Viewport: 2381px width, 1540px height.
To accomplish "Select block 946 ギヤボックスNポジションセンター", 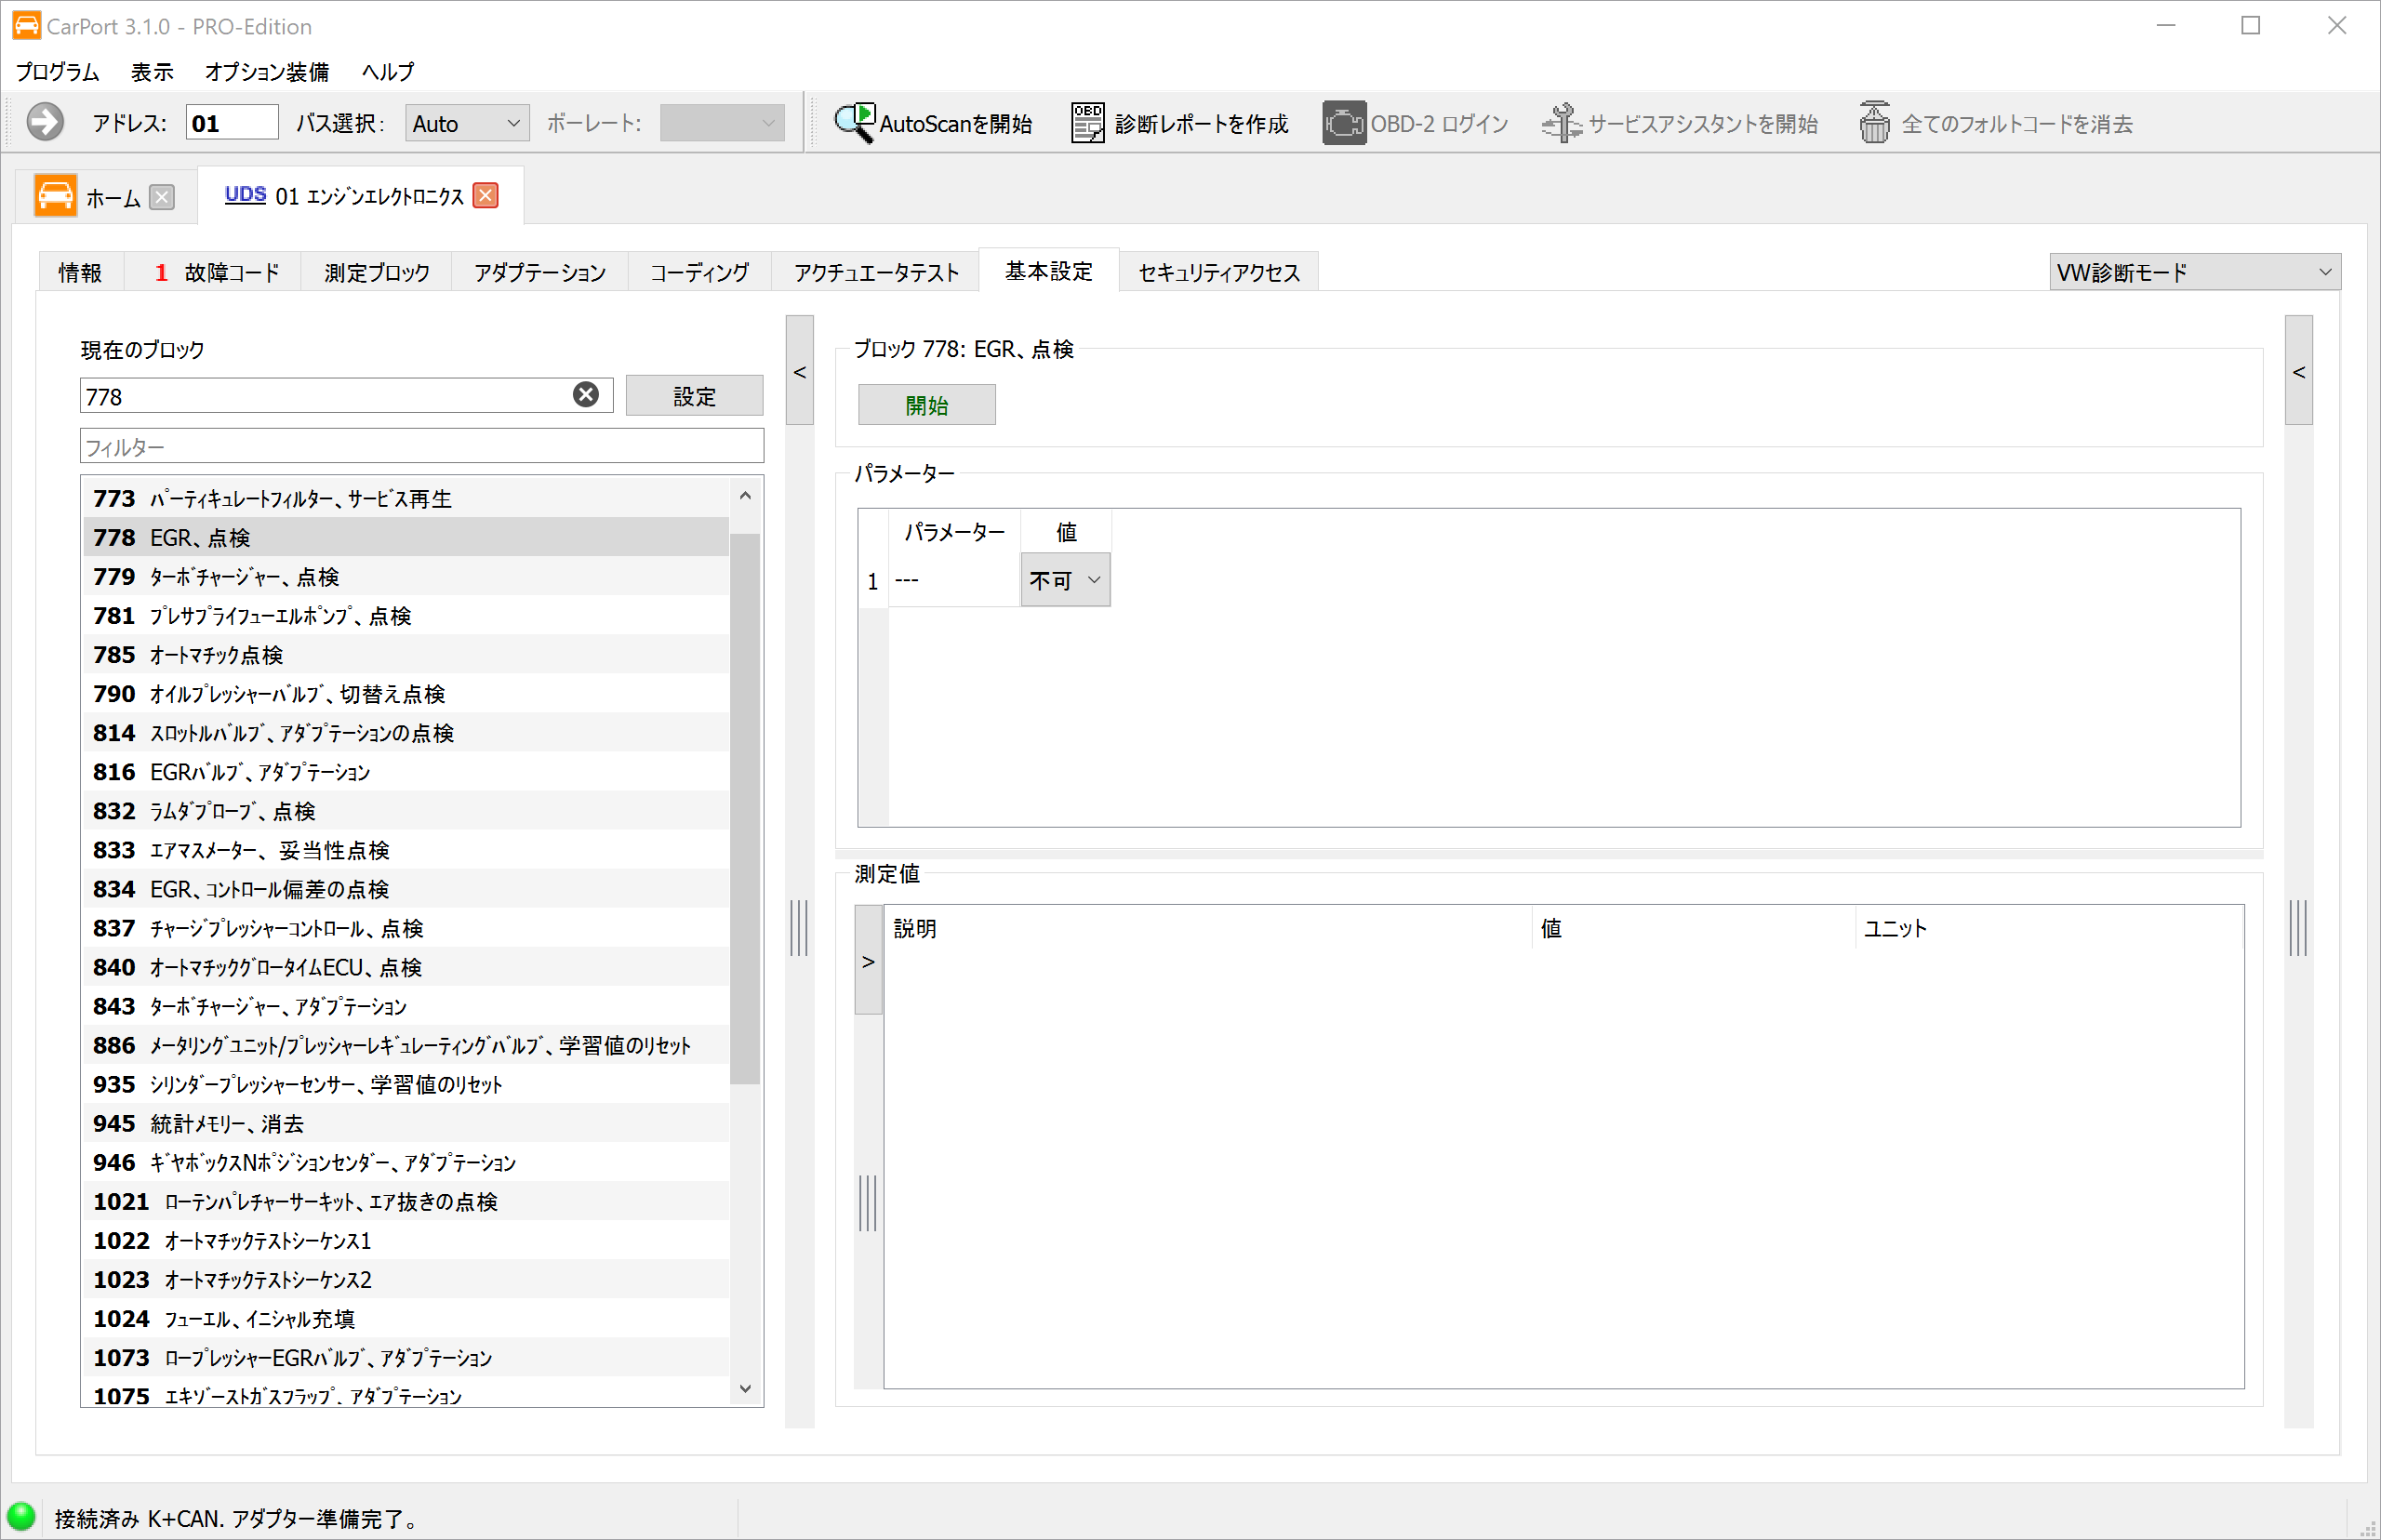I will [406, 1162].
